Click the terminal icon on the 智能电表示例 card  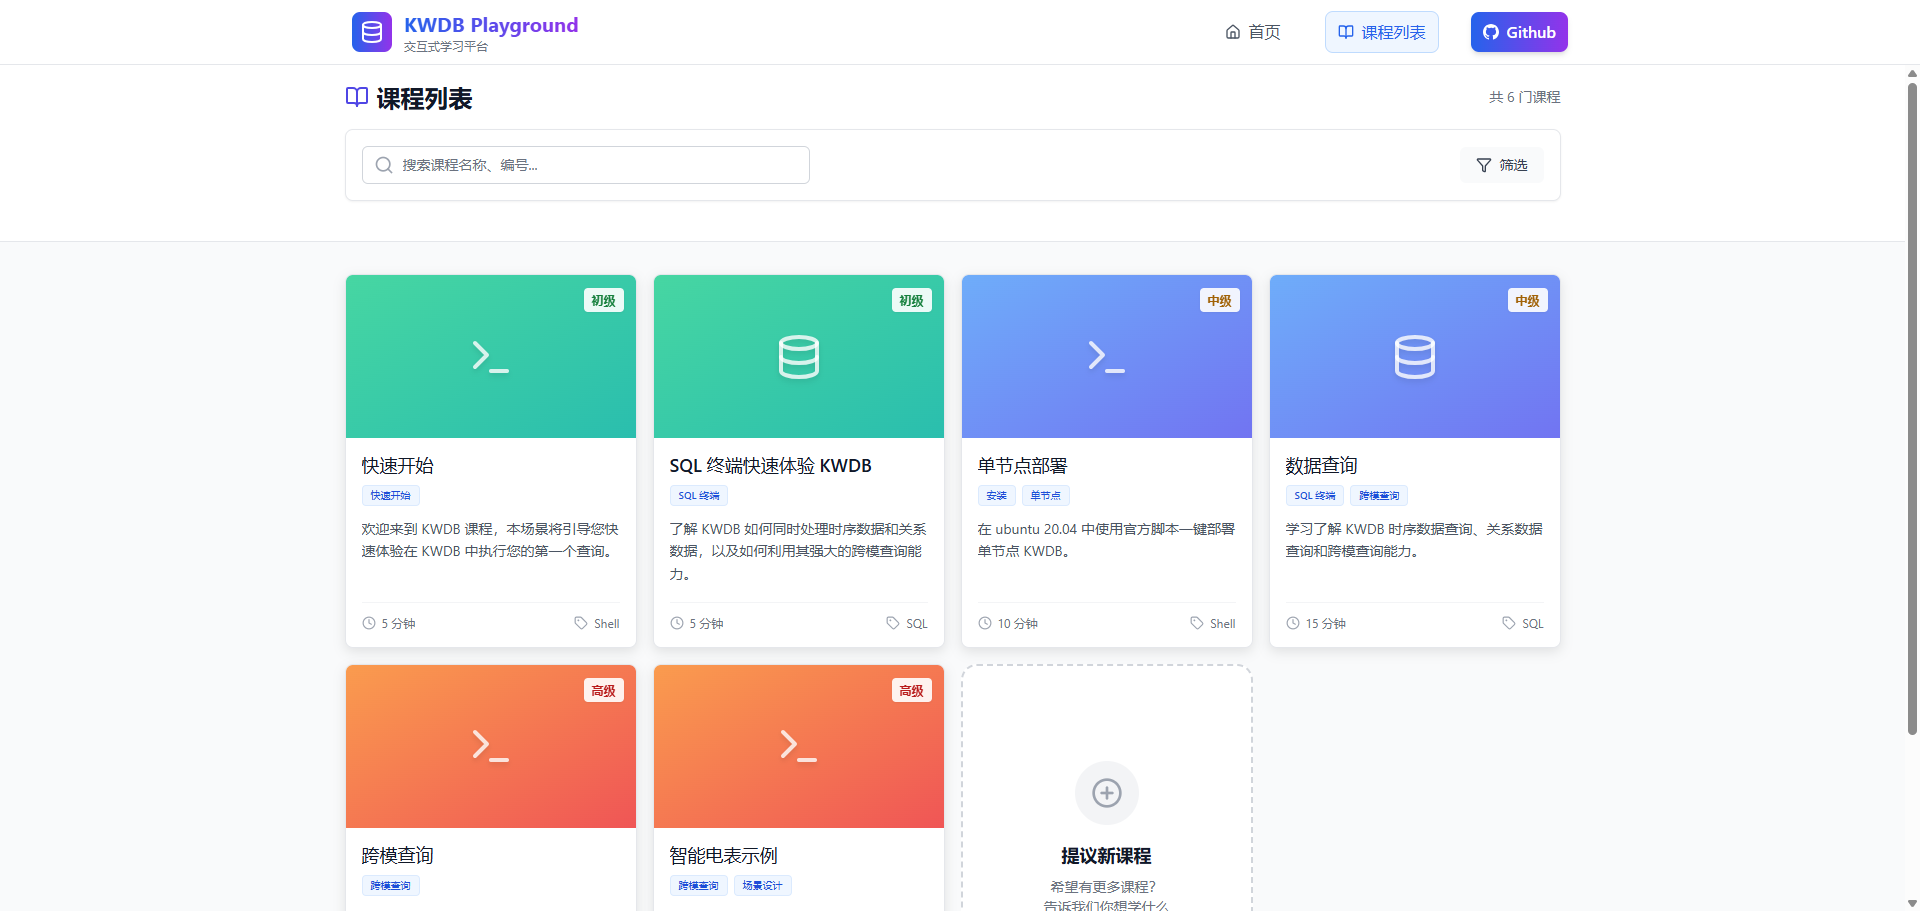click(x=799, y=746)
